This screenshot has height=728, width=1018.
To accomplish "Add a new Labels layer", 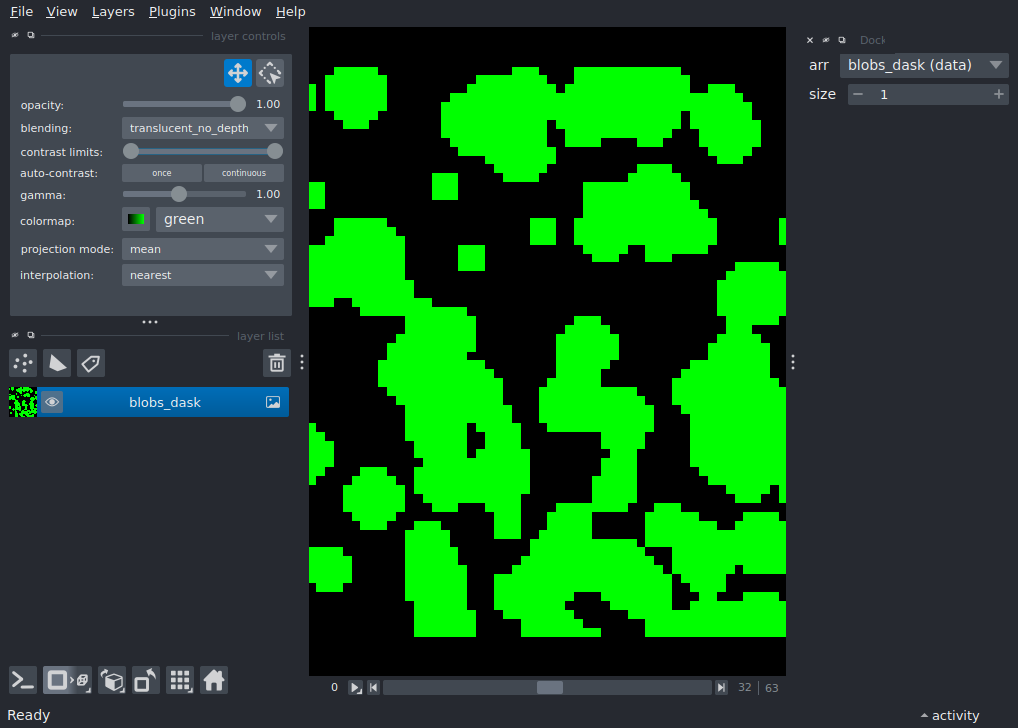I will coord(90,363).
